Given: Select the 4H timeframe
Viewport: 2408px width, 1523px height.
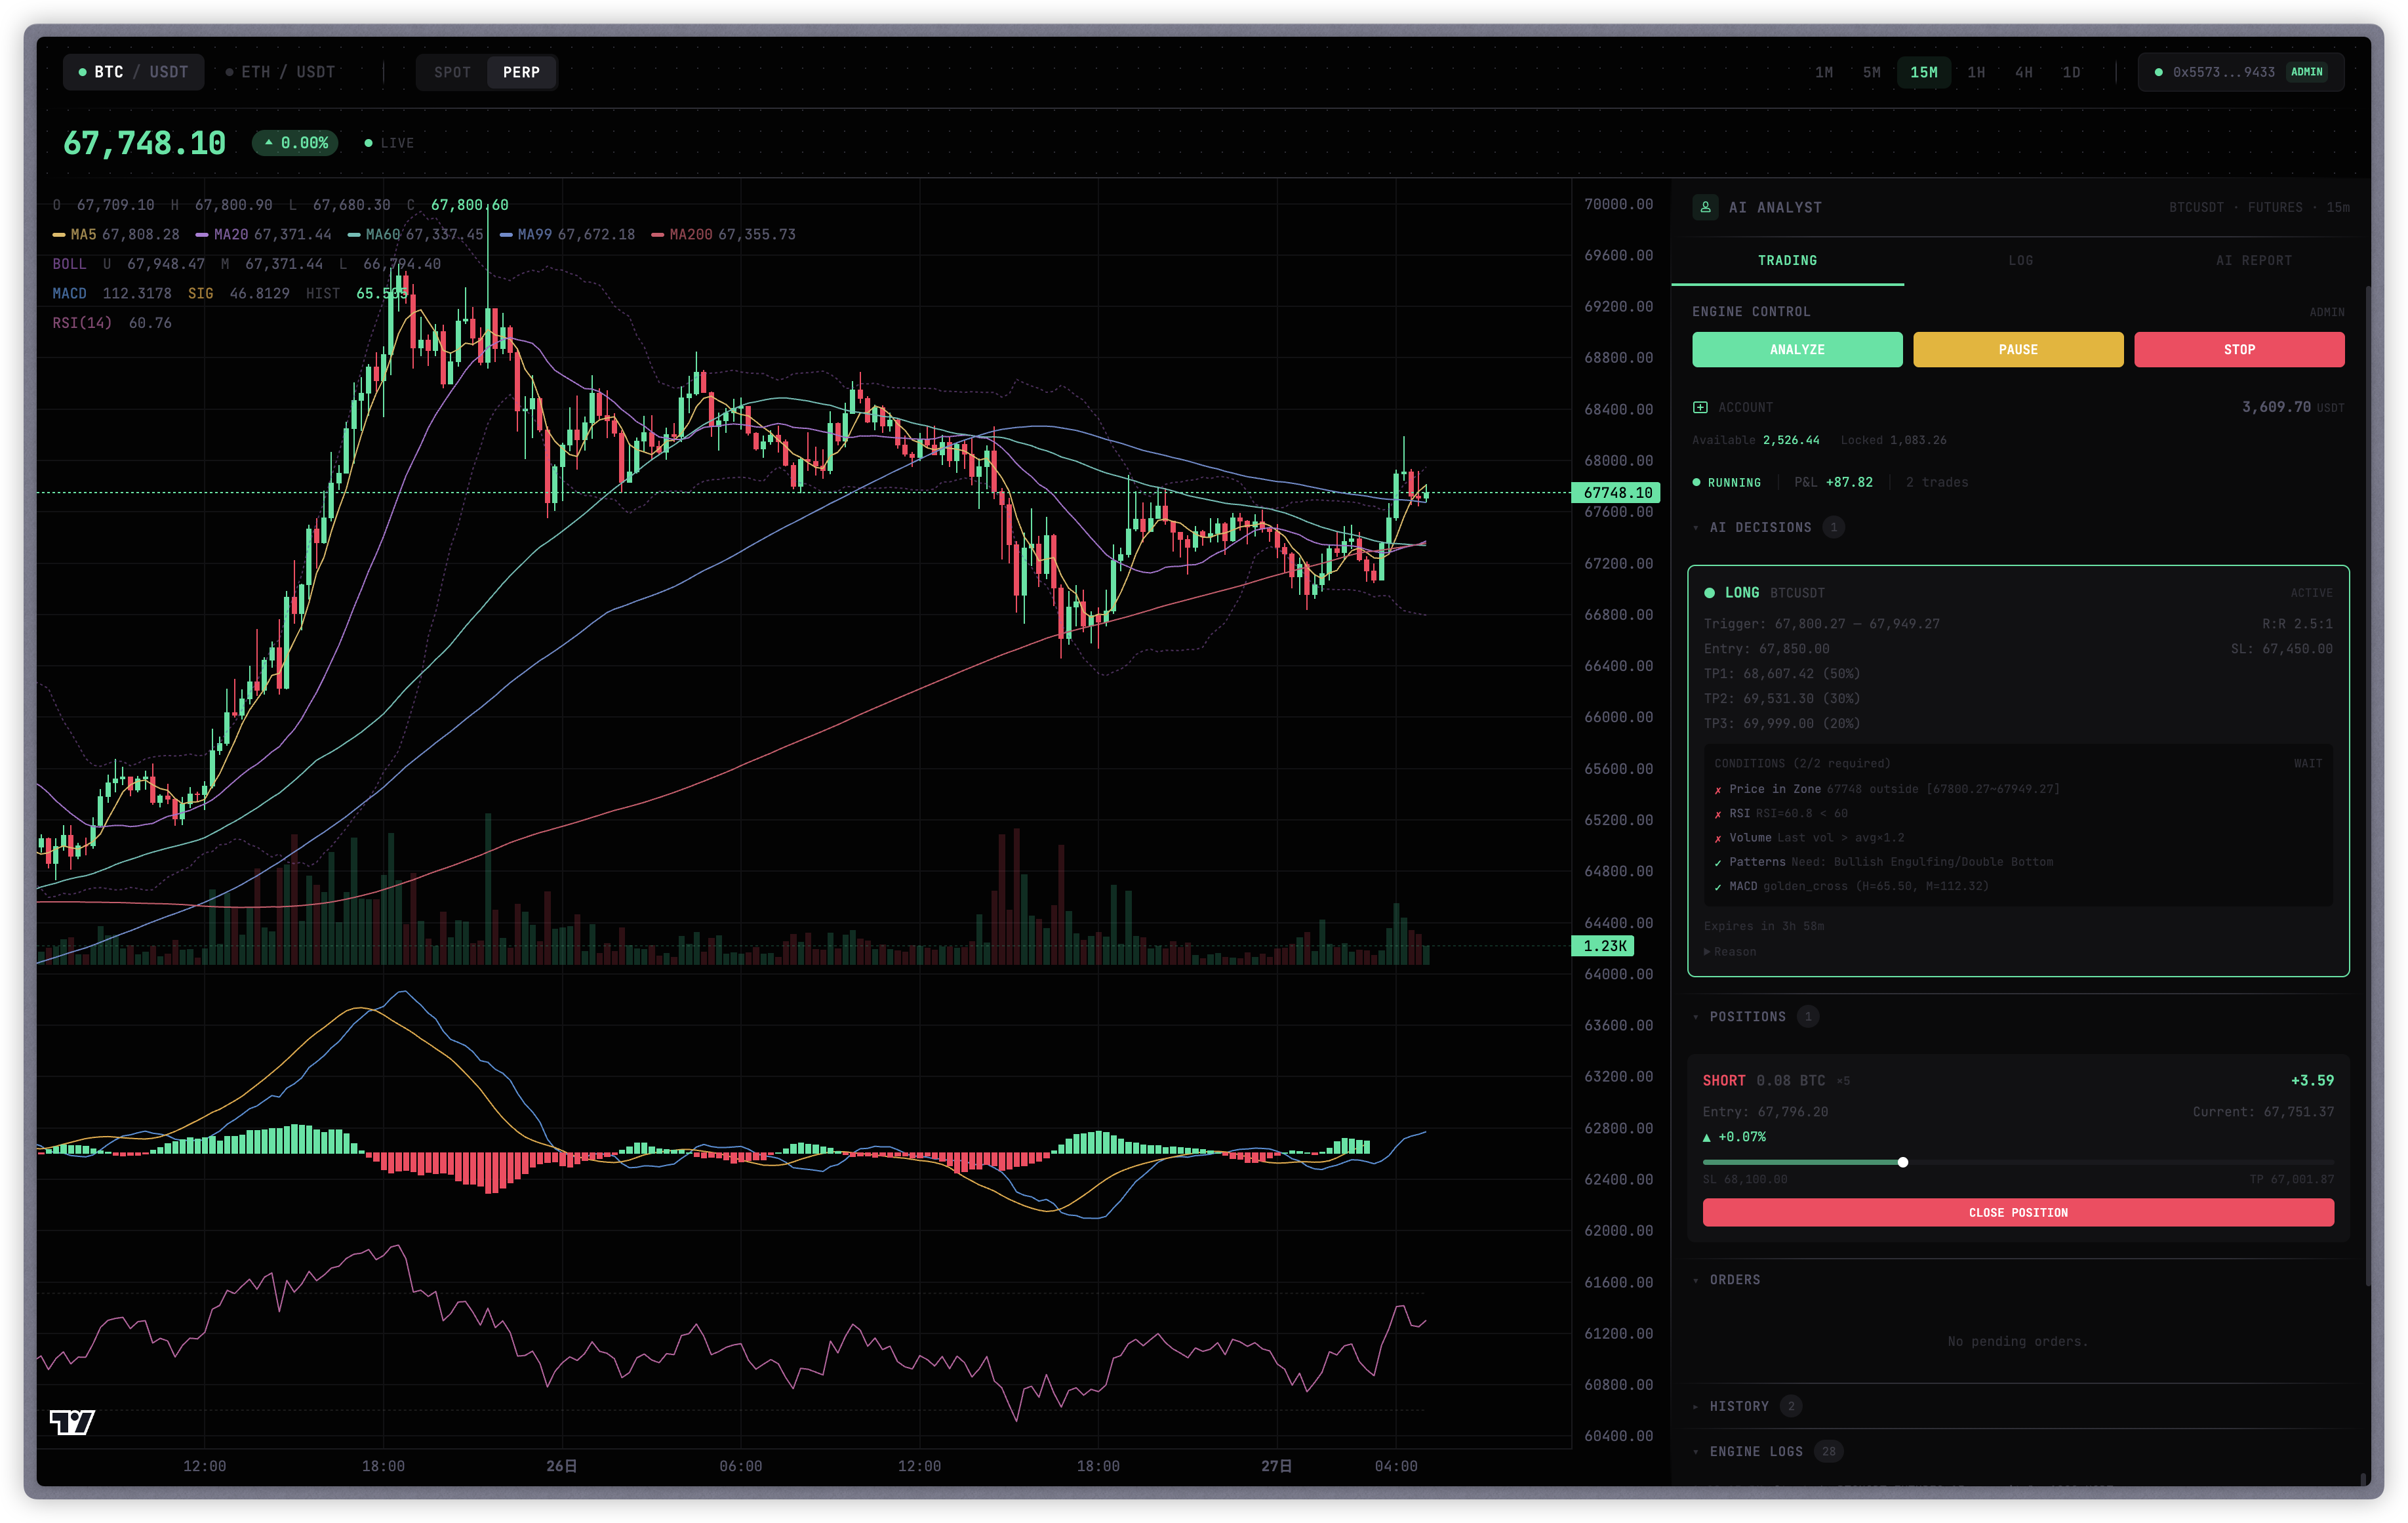Looking at the screenshot, I should 2023,72.
